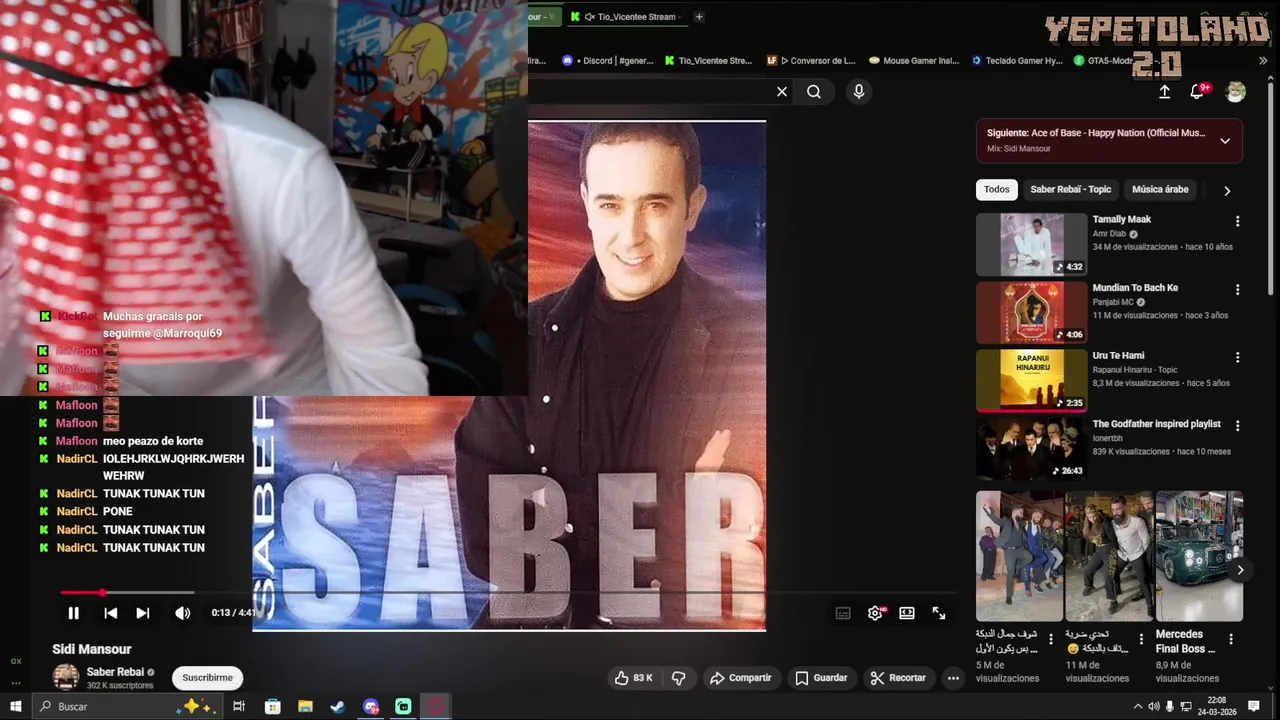
Task: Launch Microsoft Store from taskbar
Action: (x=272, y=706)
